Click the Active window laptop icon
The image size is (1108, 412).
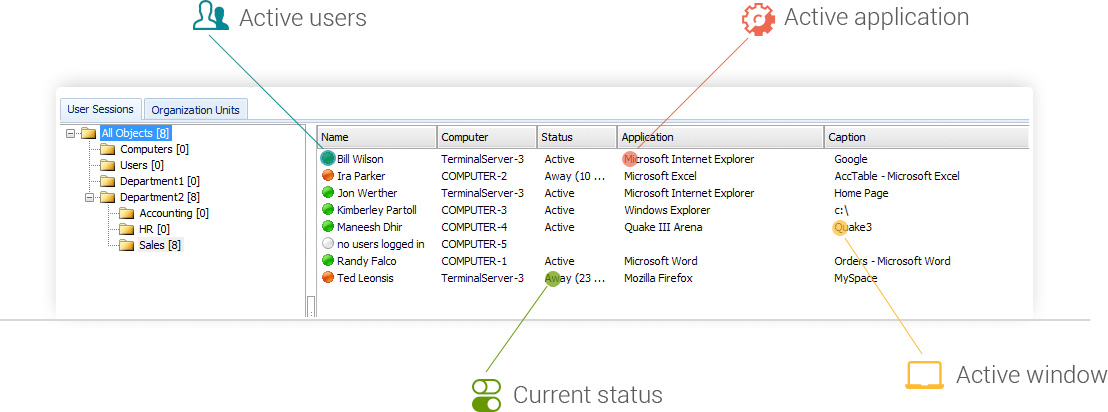924,375
